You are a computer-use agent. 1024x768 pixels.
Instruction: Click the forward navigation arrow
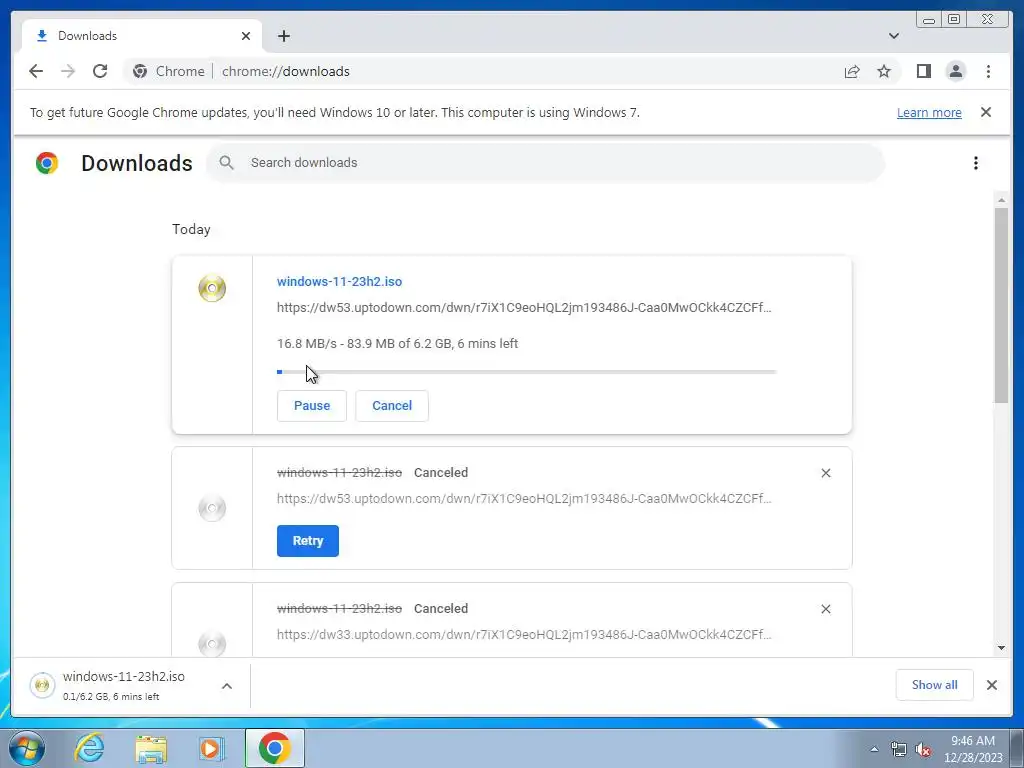[68, 71]
